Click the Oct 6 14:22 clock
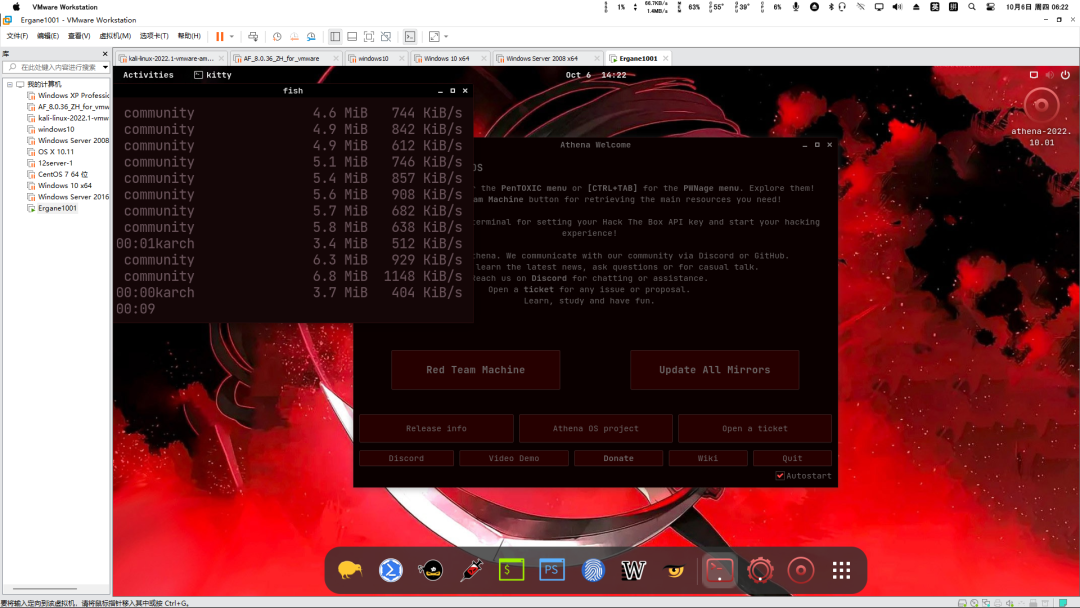Viewport: 1080px width, 608px height. point(596,75)
